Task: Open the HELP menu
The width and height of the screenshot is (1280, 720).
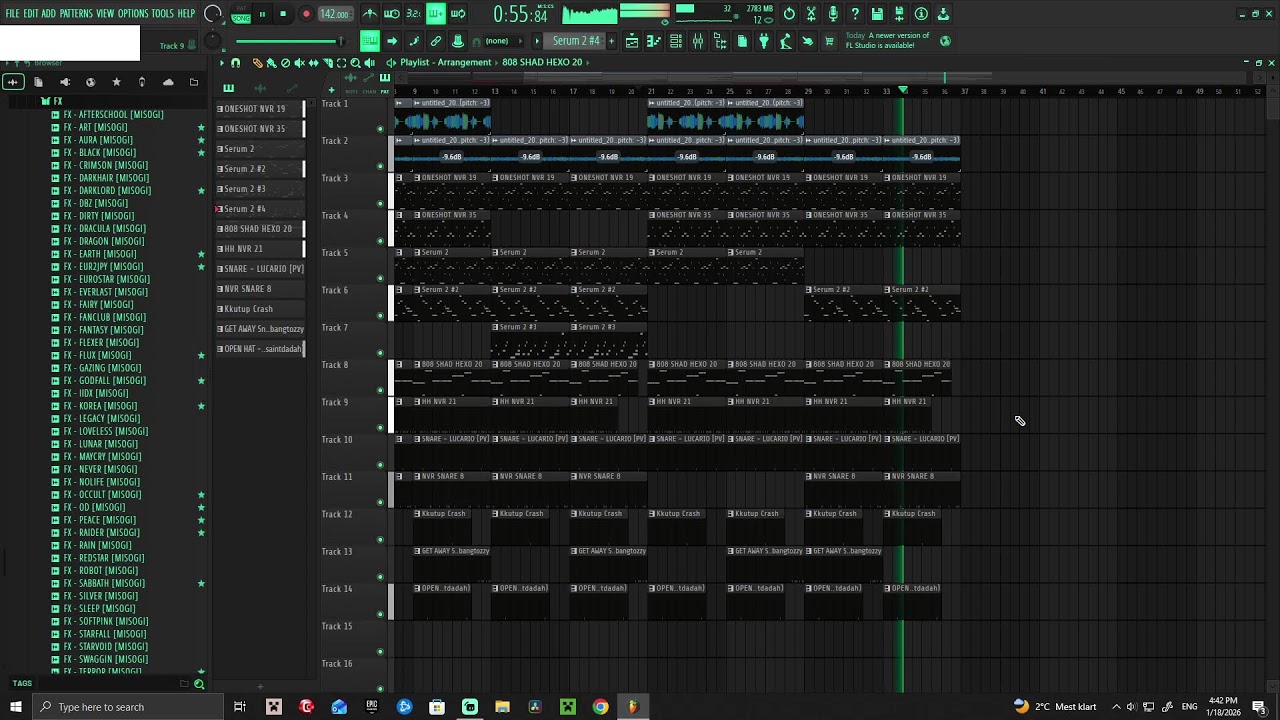Action: 186,14
